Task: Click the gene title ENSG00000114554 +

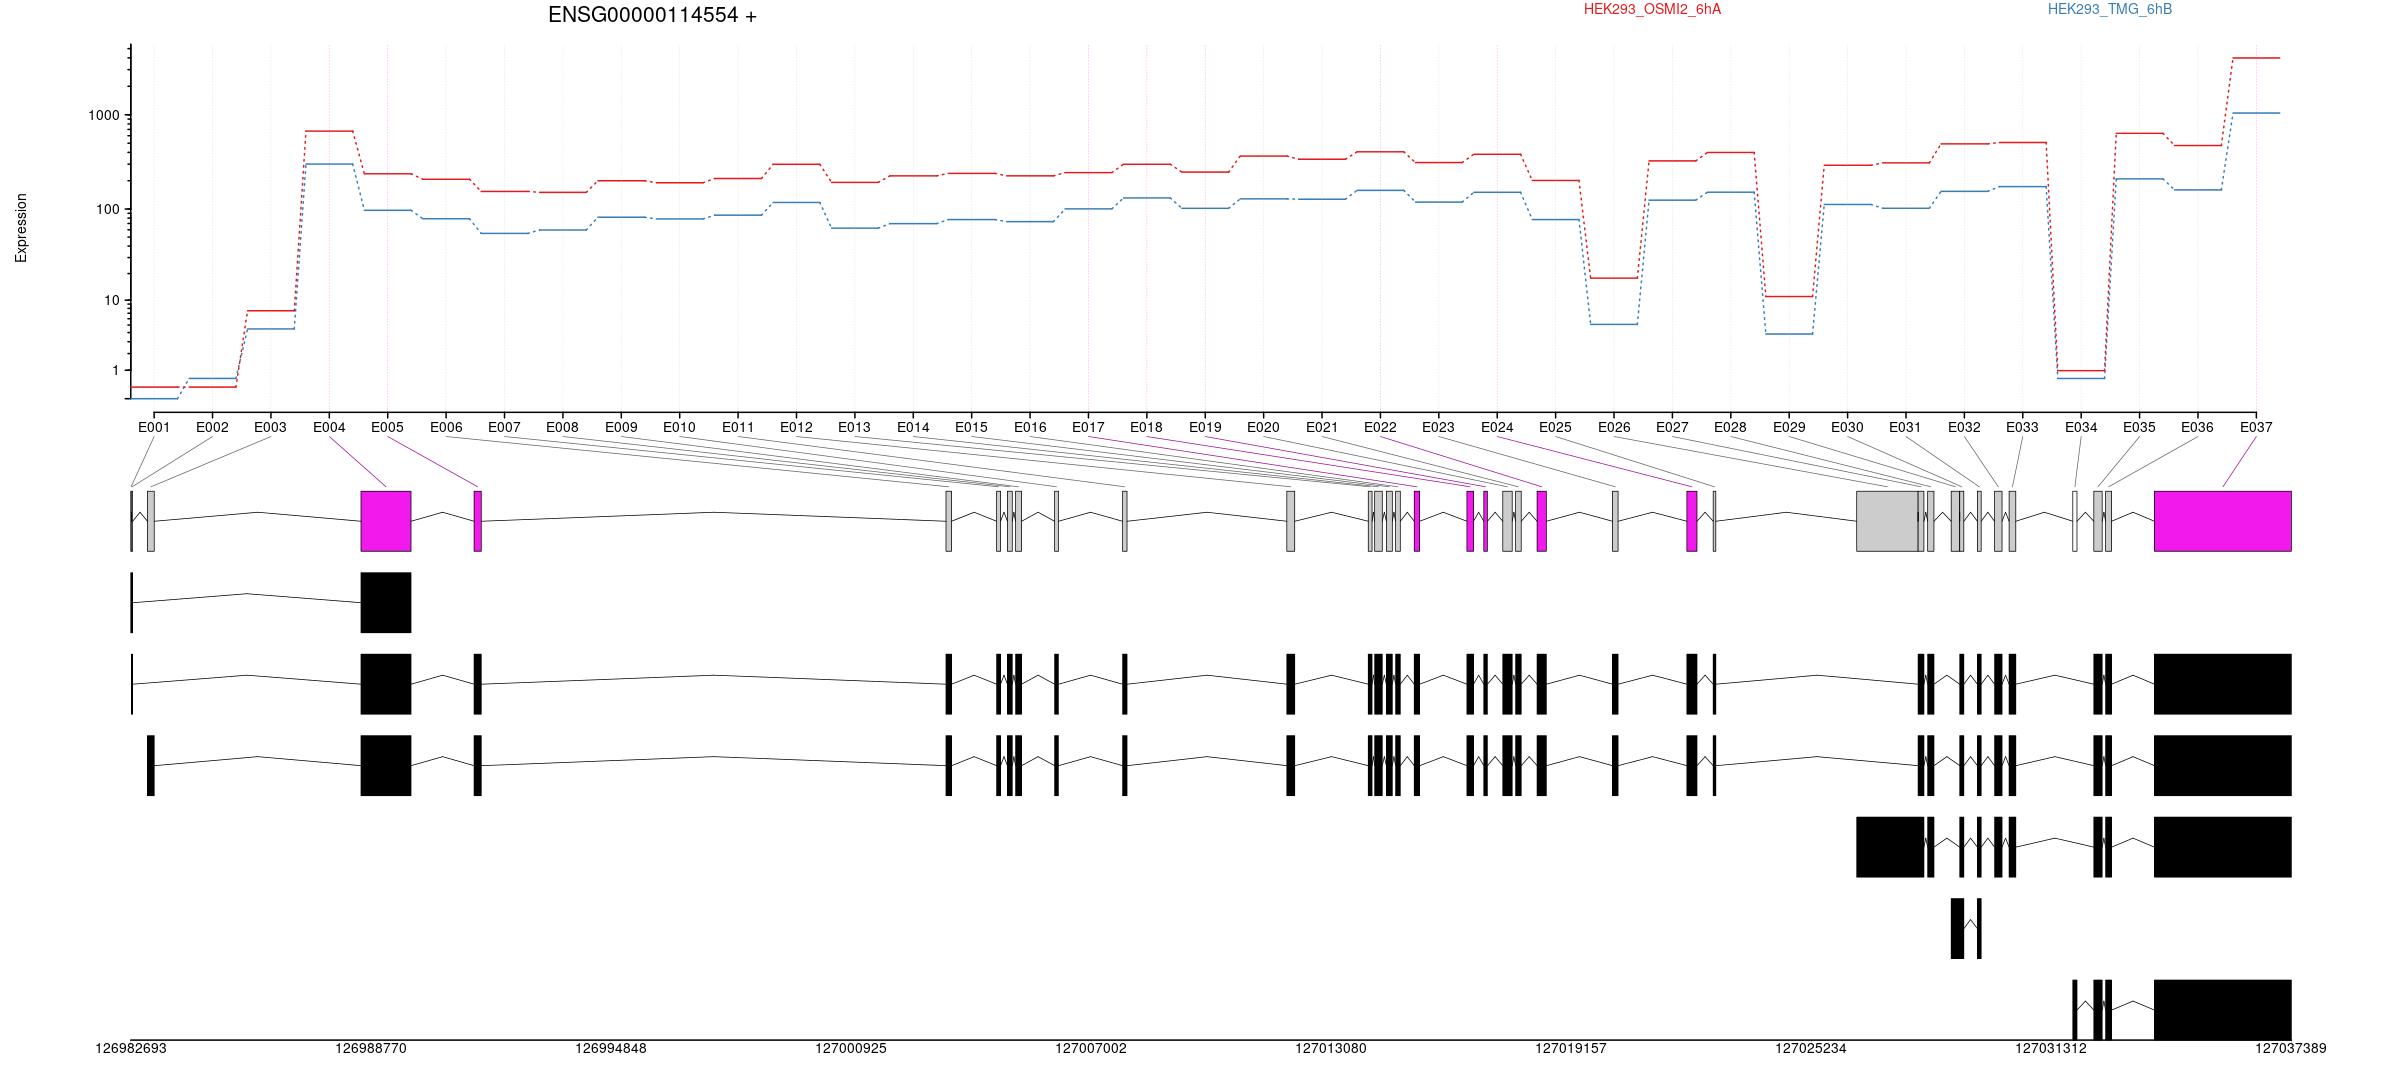Action: click(652, 15)
